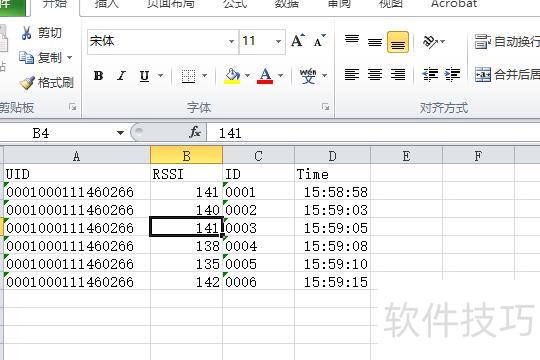Viewport: 540px width, 360px height.
Task: Open clipboard group dialog launcher
Action: [x=72, y=107]
